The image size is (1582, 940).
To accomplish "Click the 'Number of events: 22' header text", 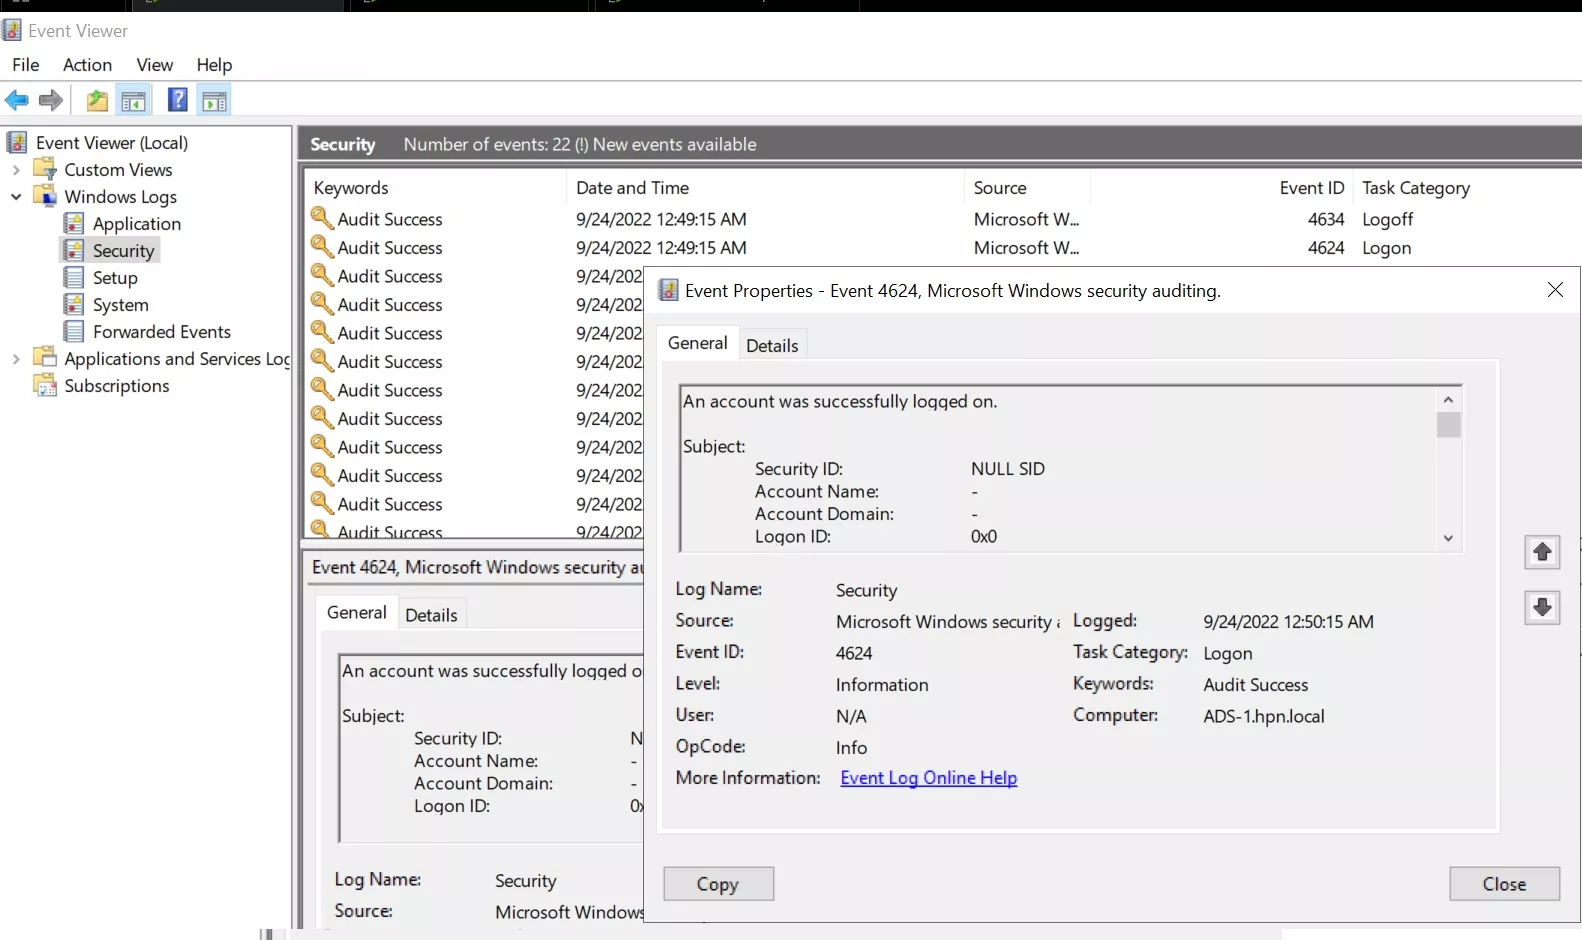I will pos(487,144).
